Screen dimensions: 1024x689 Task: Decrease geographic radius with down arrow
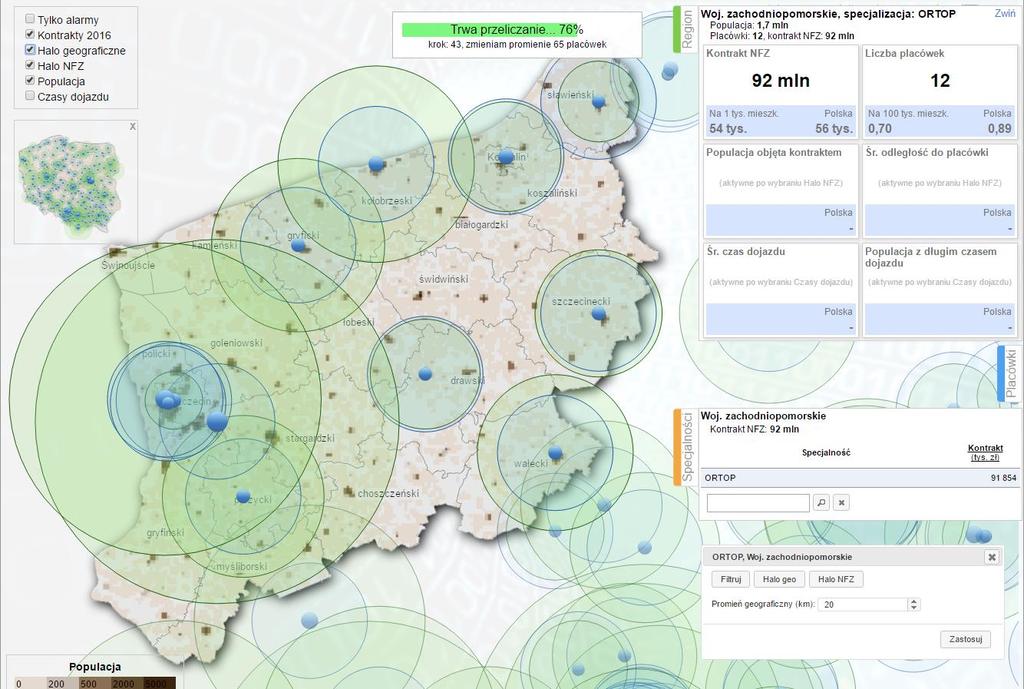914,608
